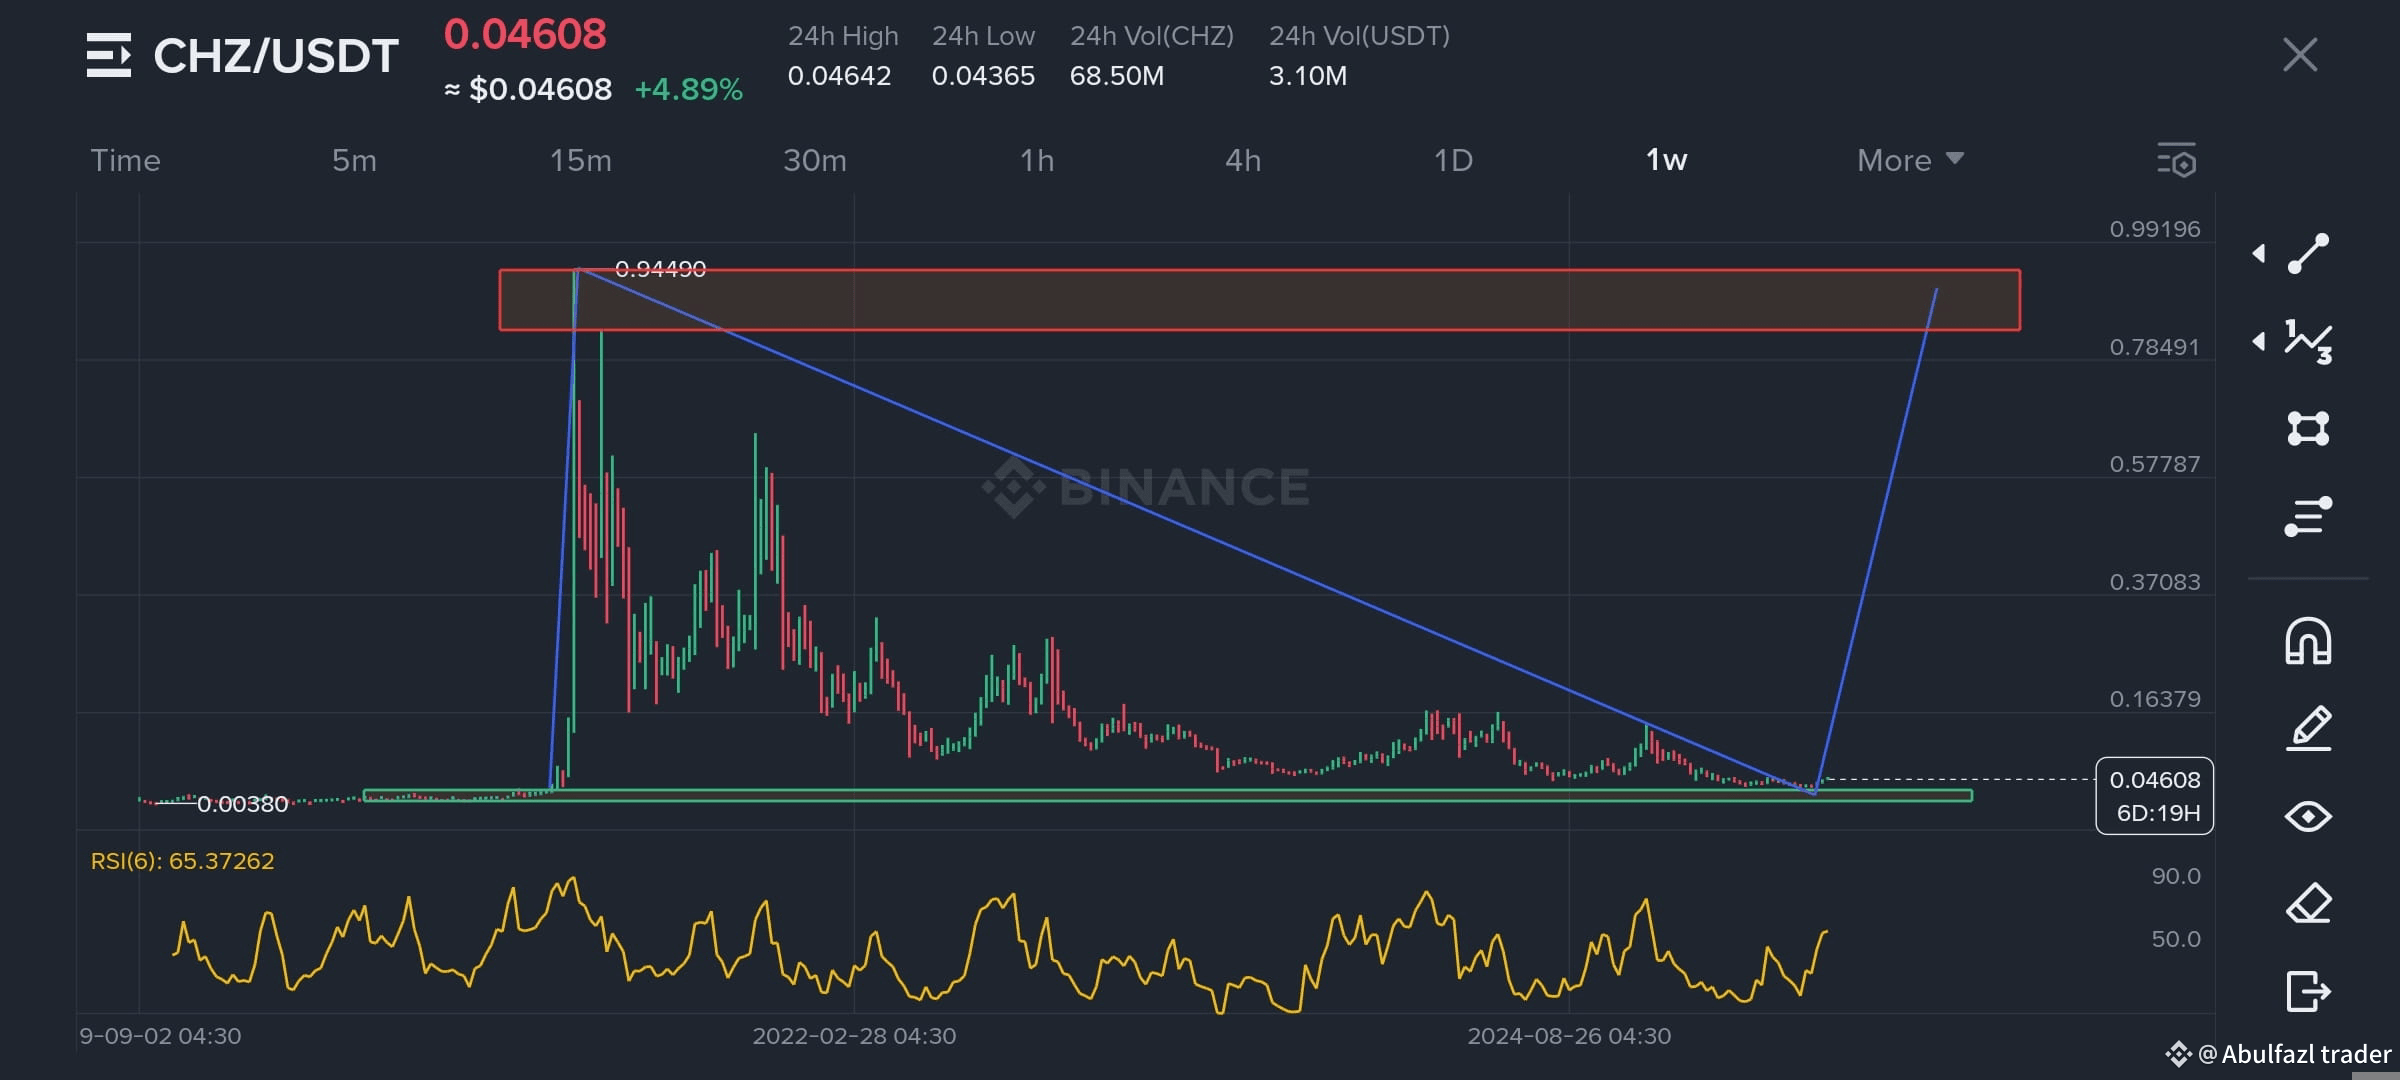Tap the 24h High value 0.04642

(839, 76)
